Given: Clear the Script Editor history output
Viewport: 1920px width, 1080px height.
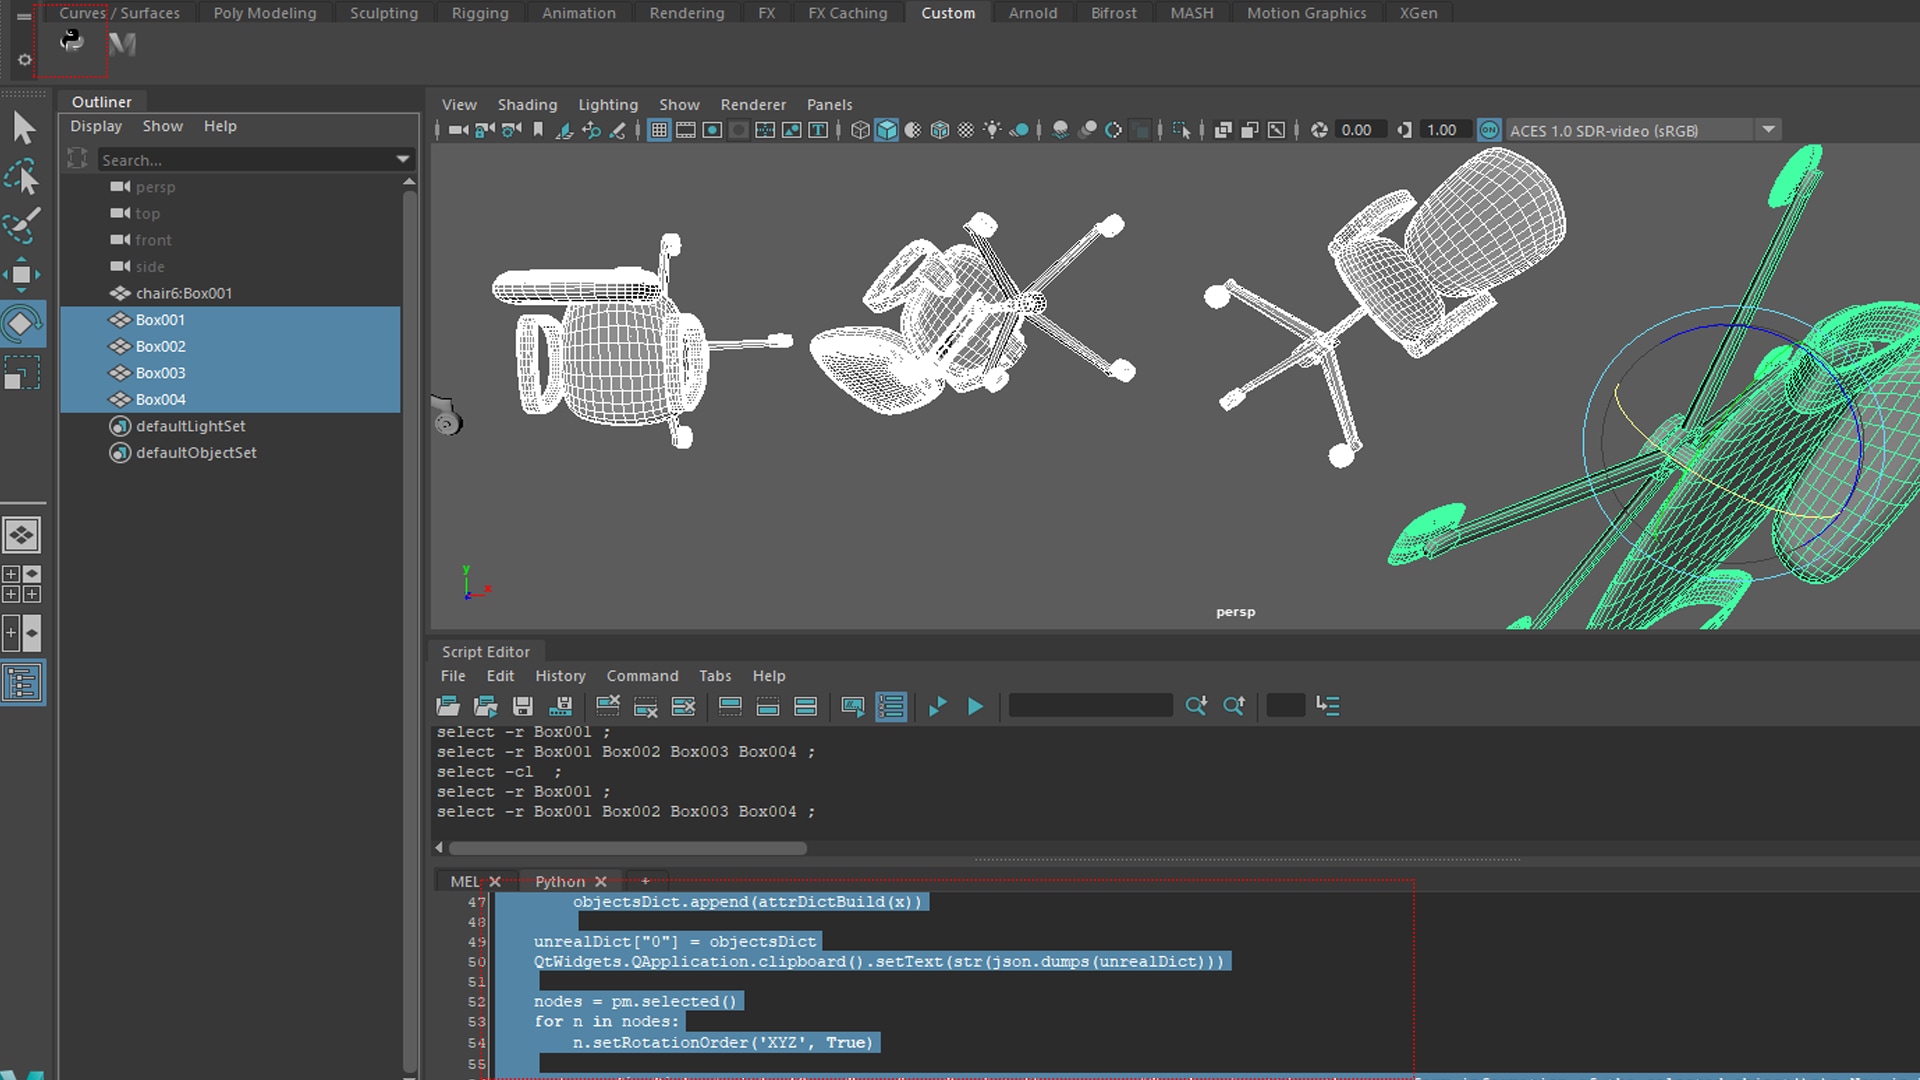Looking at the screenshot, I should click(x=607, y=706).
